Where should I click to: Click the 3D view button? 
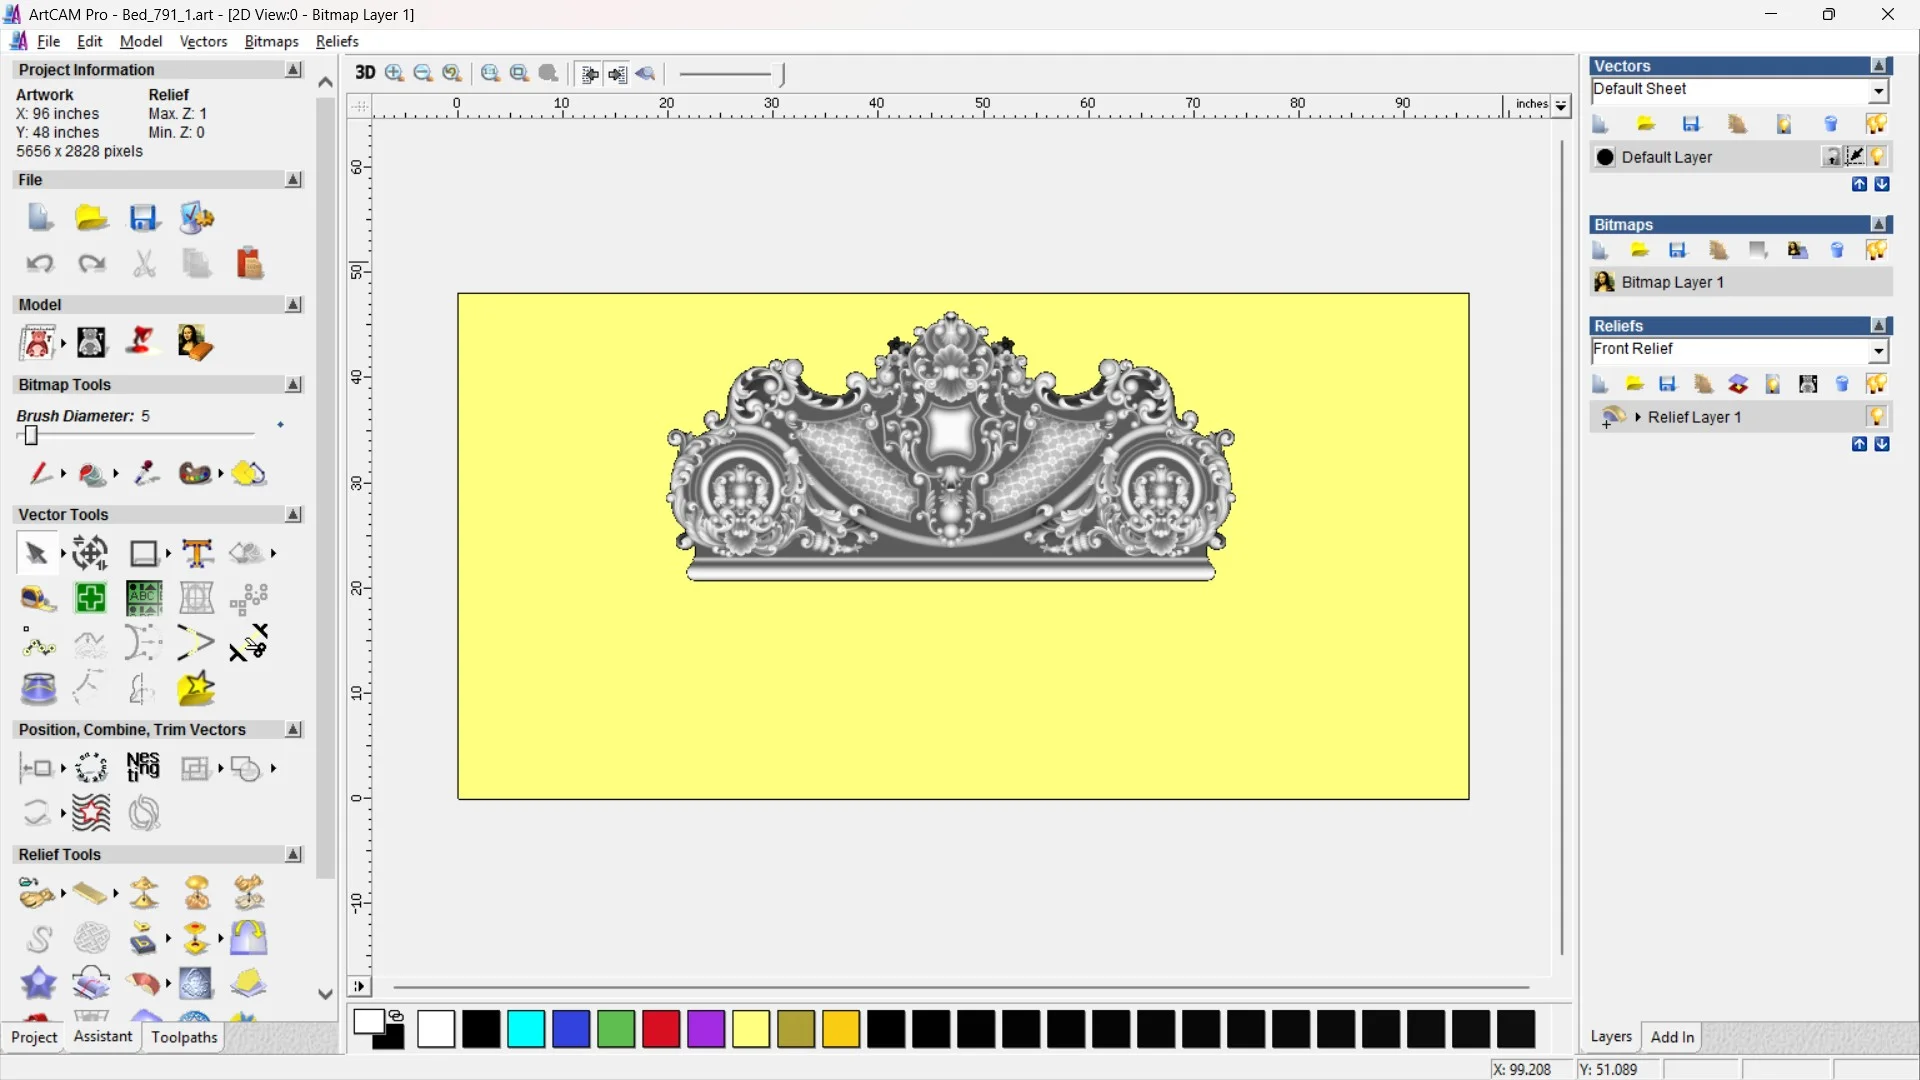[x=365, y=73]
